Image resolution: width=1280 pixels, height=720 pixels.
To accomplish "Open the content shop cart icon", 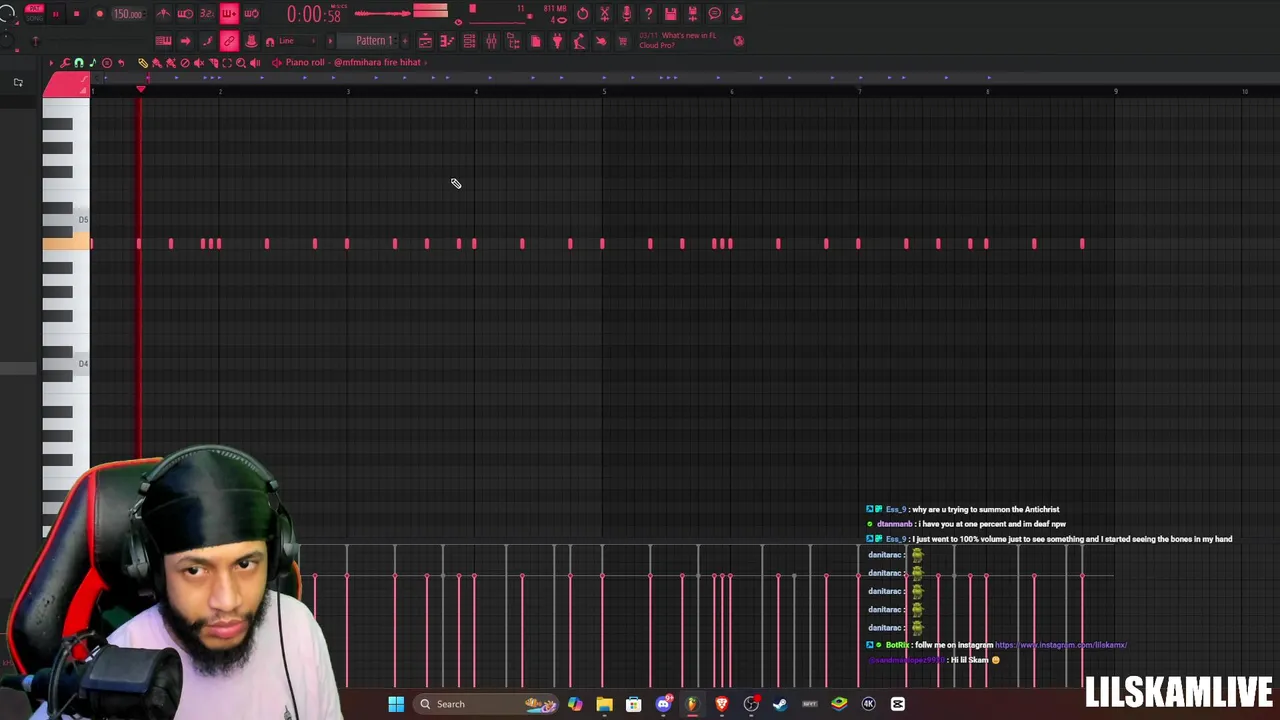I will pyautogui.click(x=623, y=41).
